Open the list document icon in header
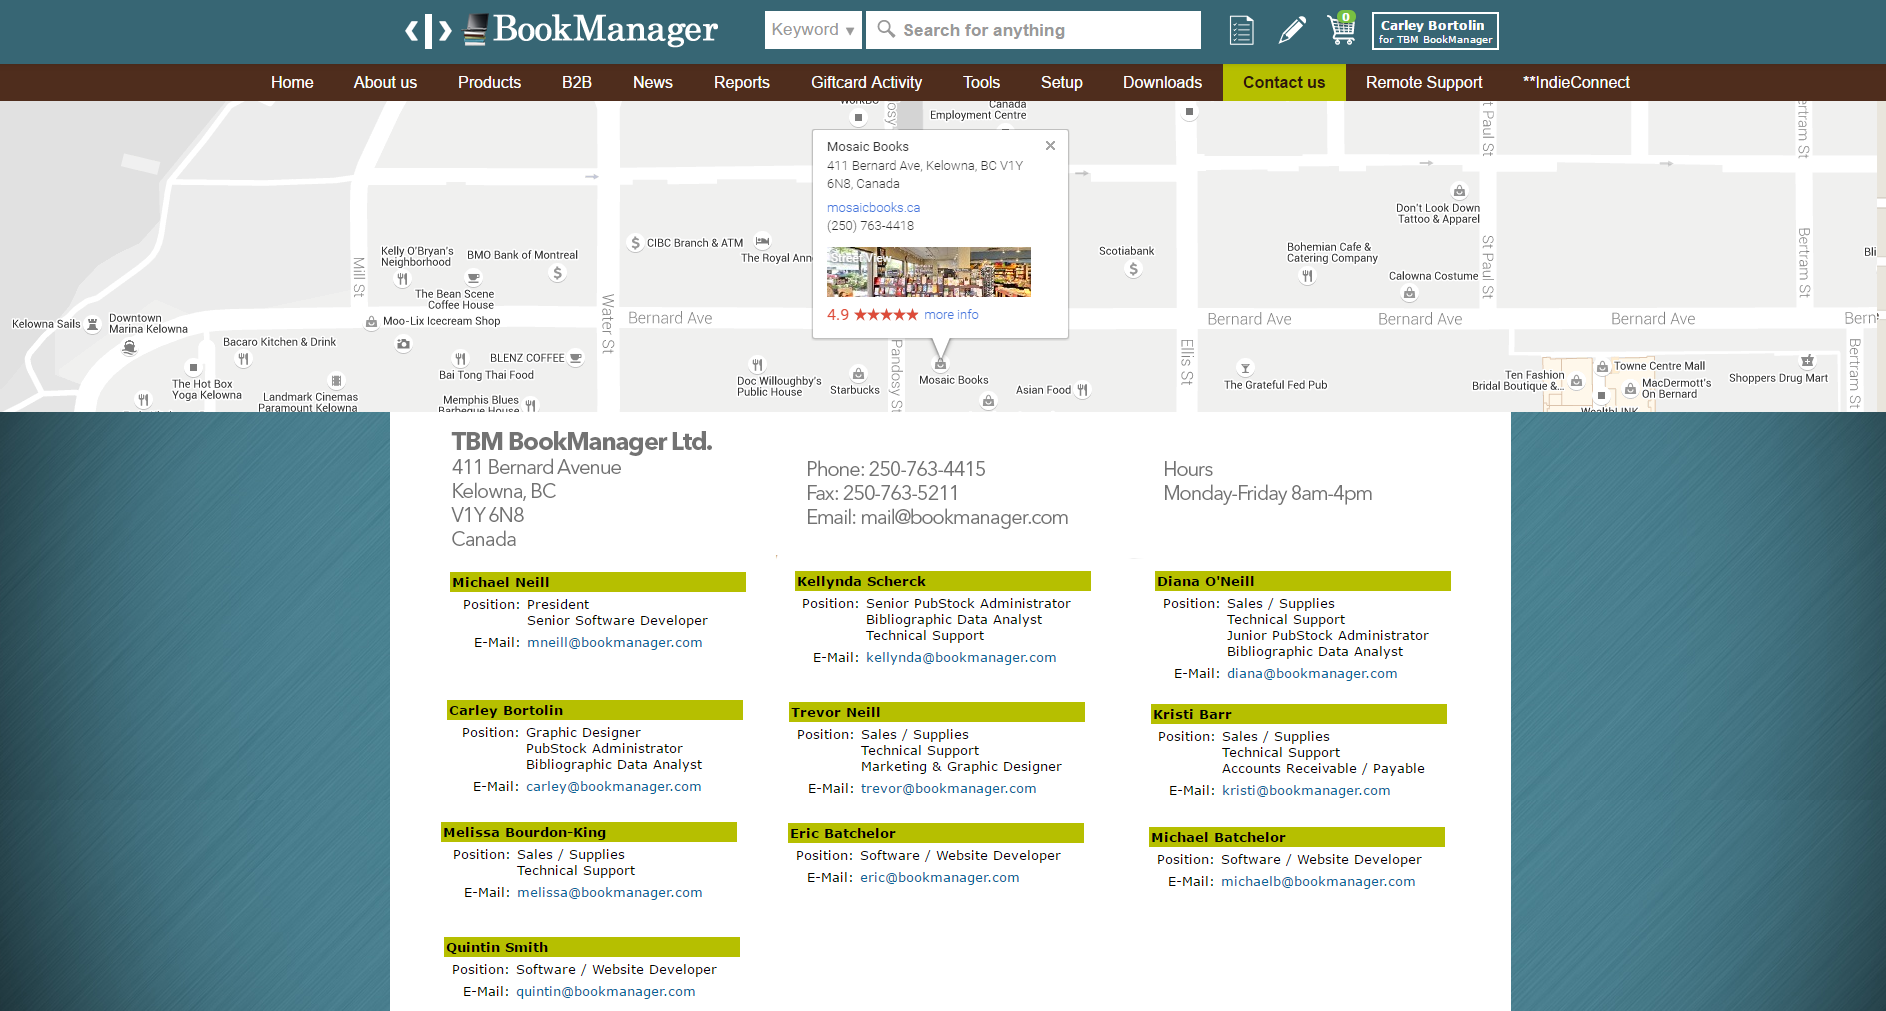 coord(1241,31)
